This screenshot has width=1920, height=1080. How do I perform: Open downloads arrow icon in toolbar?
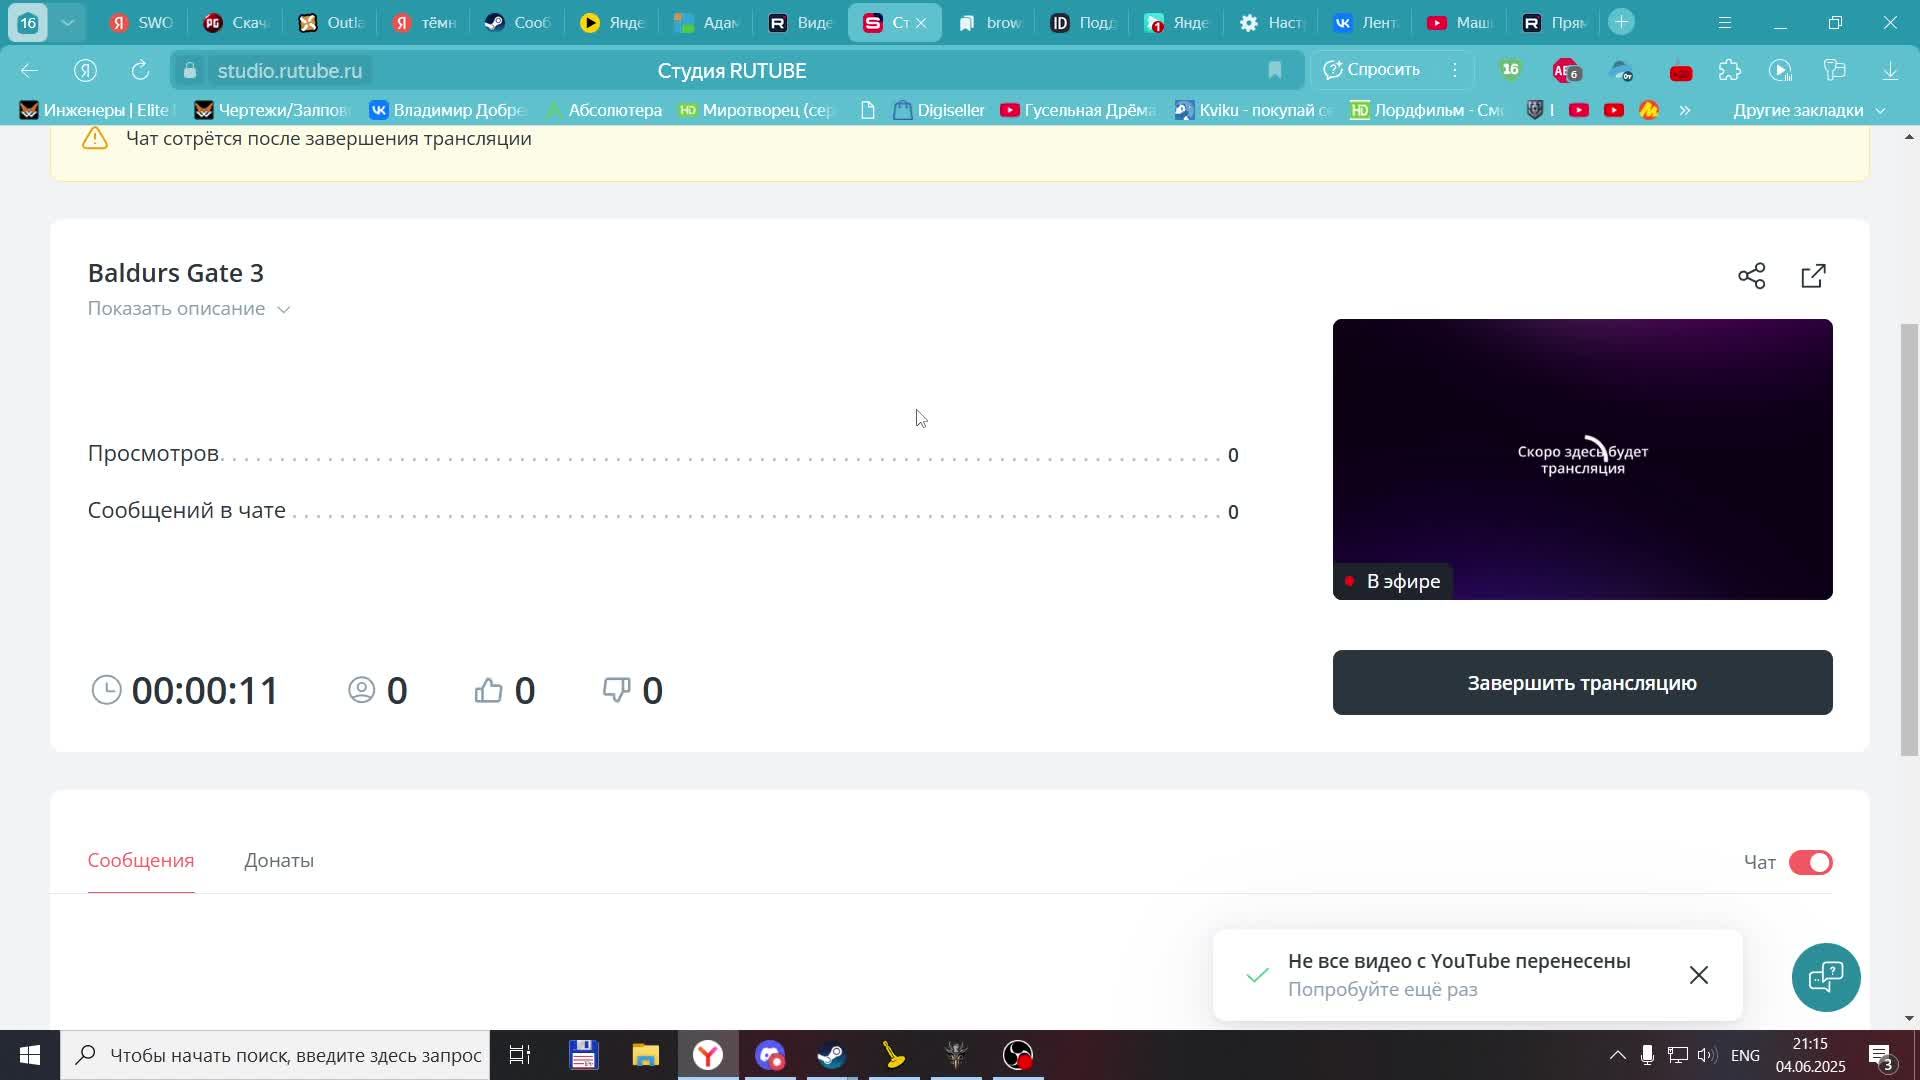coord(1889,71)
